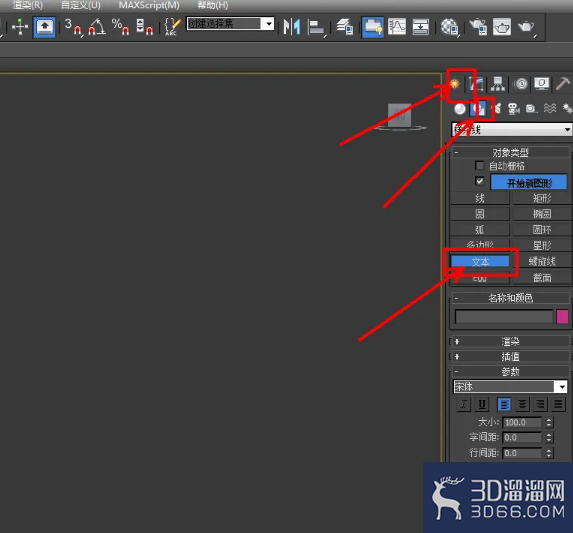Toggle the highlighted Select and Manipulate toolbar button
This screenshot has height=533, width=573.
point(45,27)
